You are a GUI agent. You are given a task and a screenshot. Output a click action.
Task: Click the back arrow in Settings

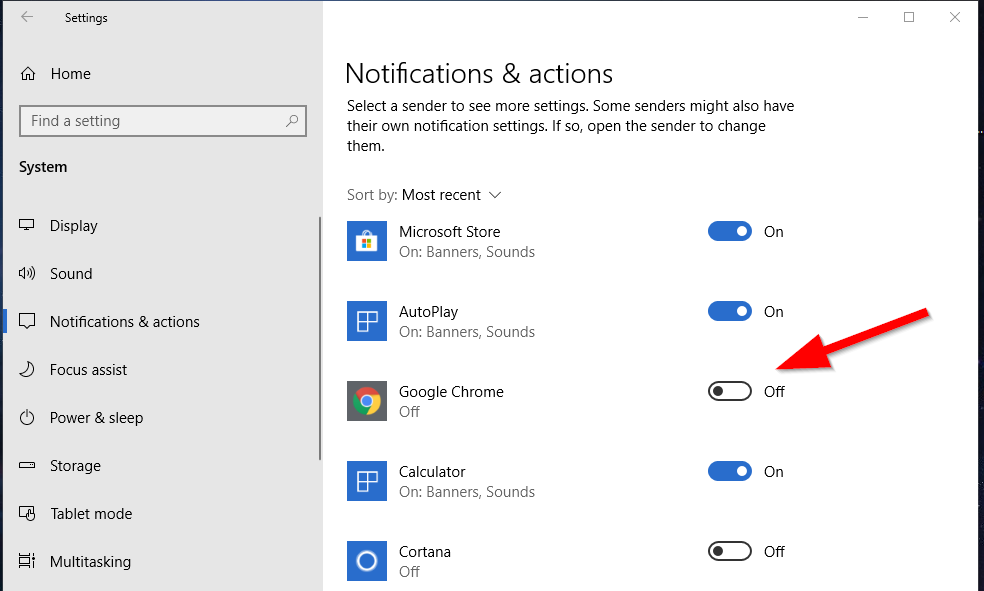[27, 17]
